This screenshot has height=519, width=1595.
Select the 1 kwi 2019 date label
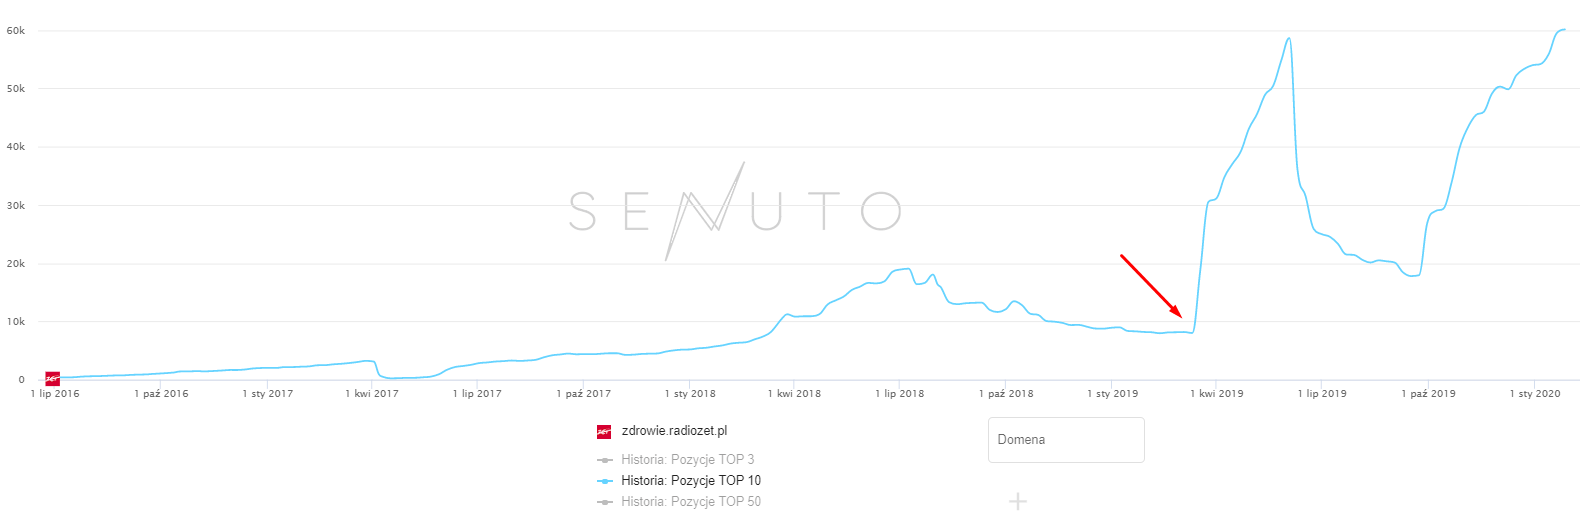(1216, 394)
